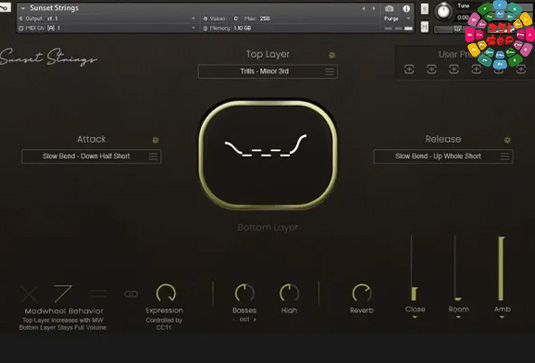Open the Output st.1 dropdown

click(107, 18)
